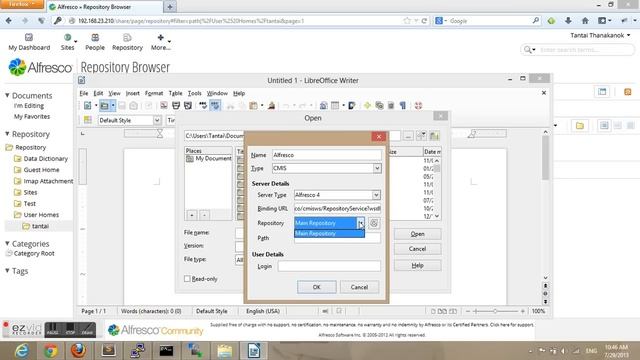Select the Data Dictionary folder in Alfresco tree
This screenshot has width=640, height=360.
tap(46, 158)
